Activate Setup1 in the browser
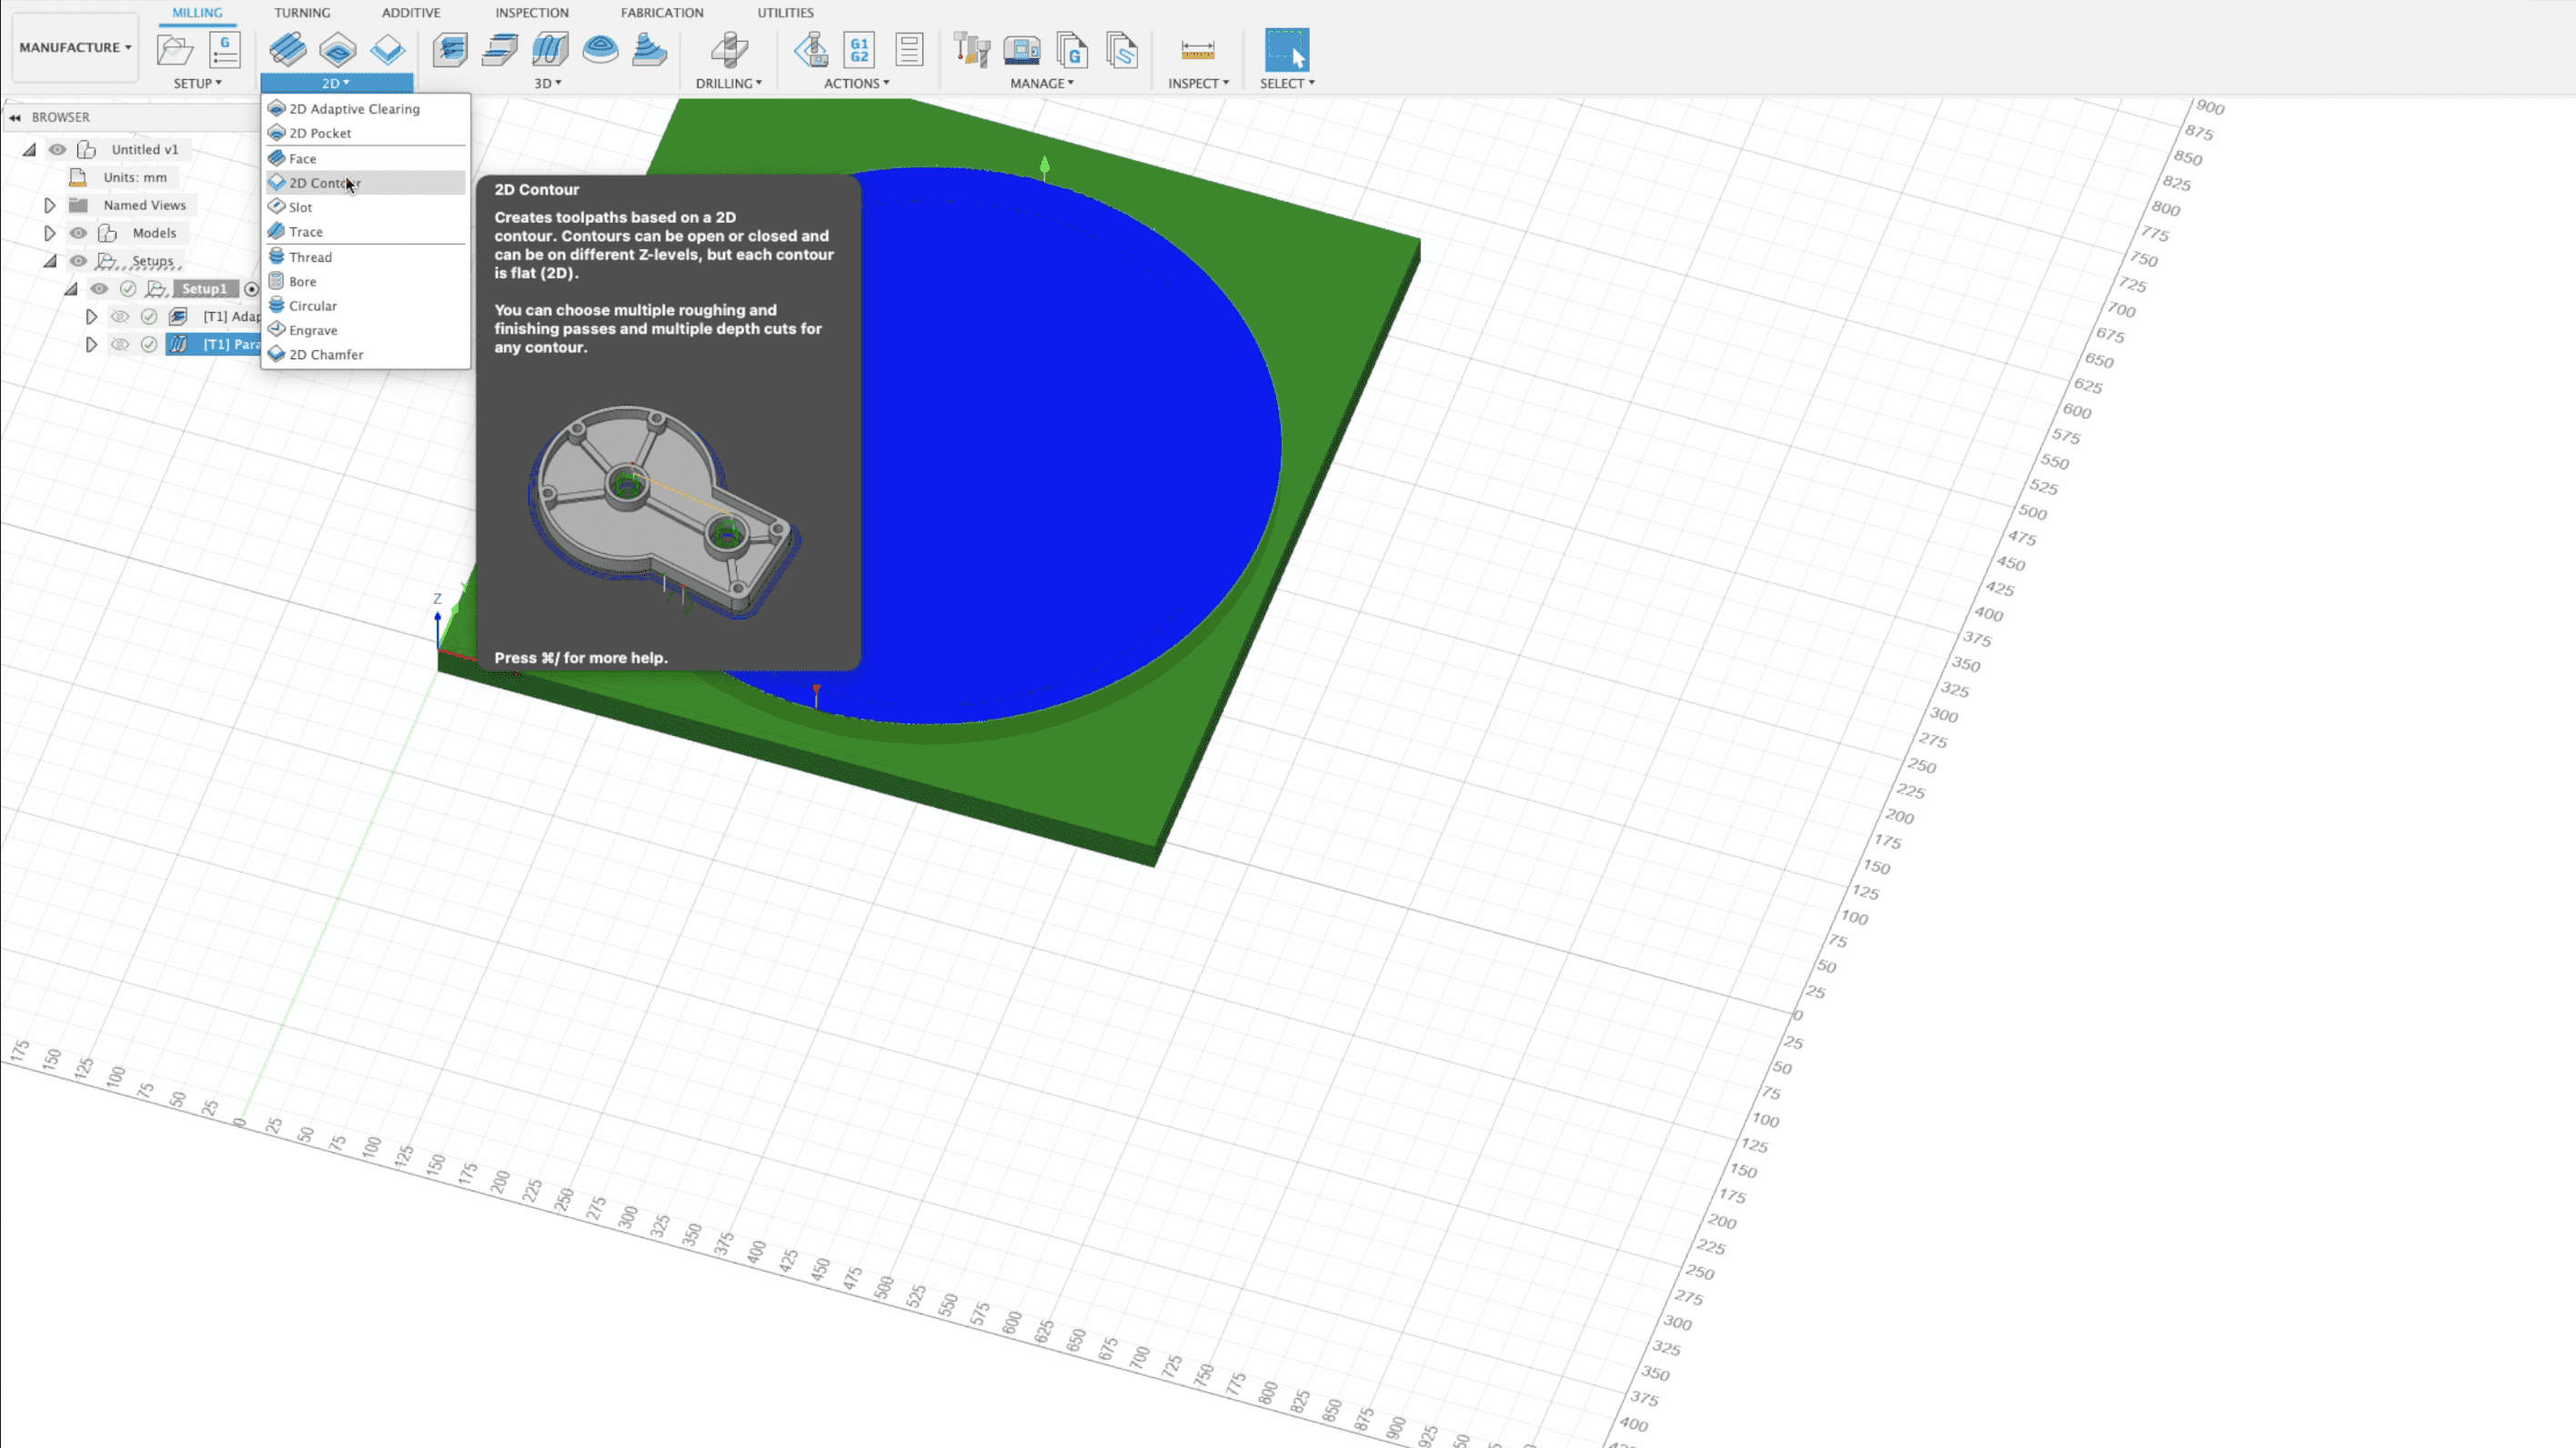 pyautogui.click(x=205, y=288)
